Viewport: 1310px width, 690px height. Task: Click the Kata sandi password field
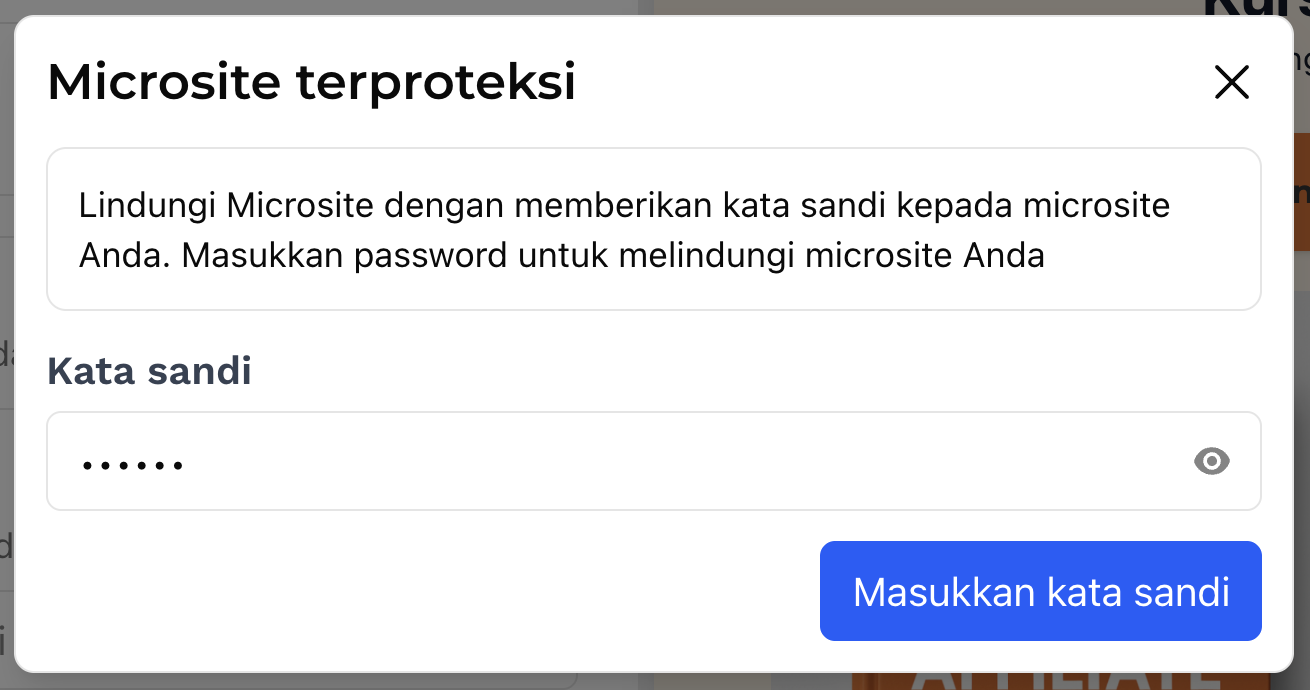(620, 461)
